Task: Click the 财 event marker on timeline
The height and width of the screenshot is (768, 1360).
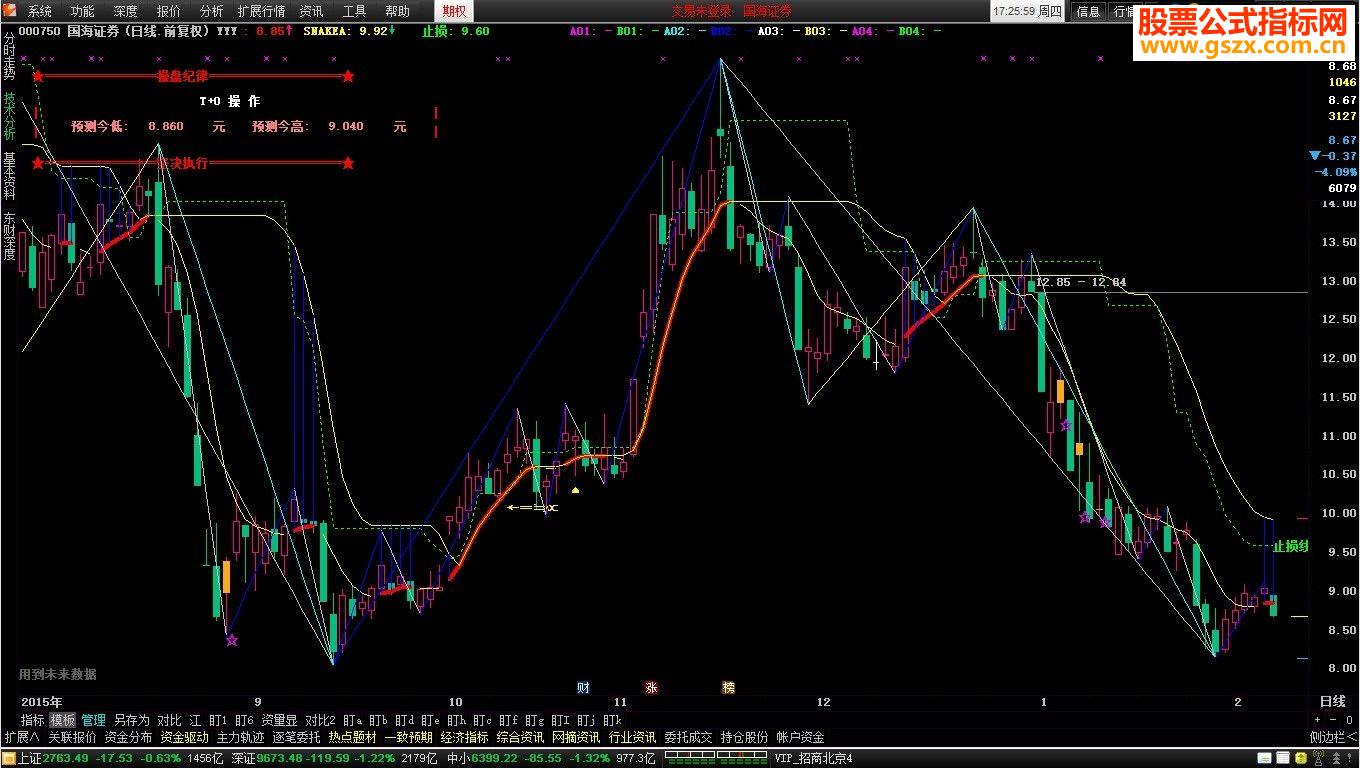Action: [x=583, y=688]
